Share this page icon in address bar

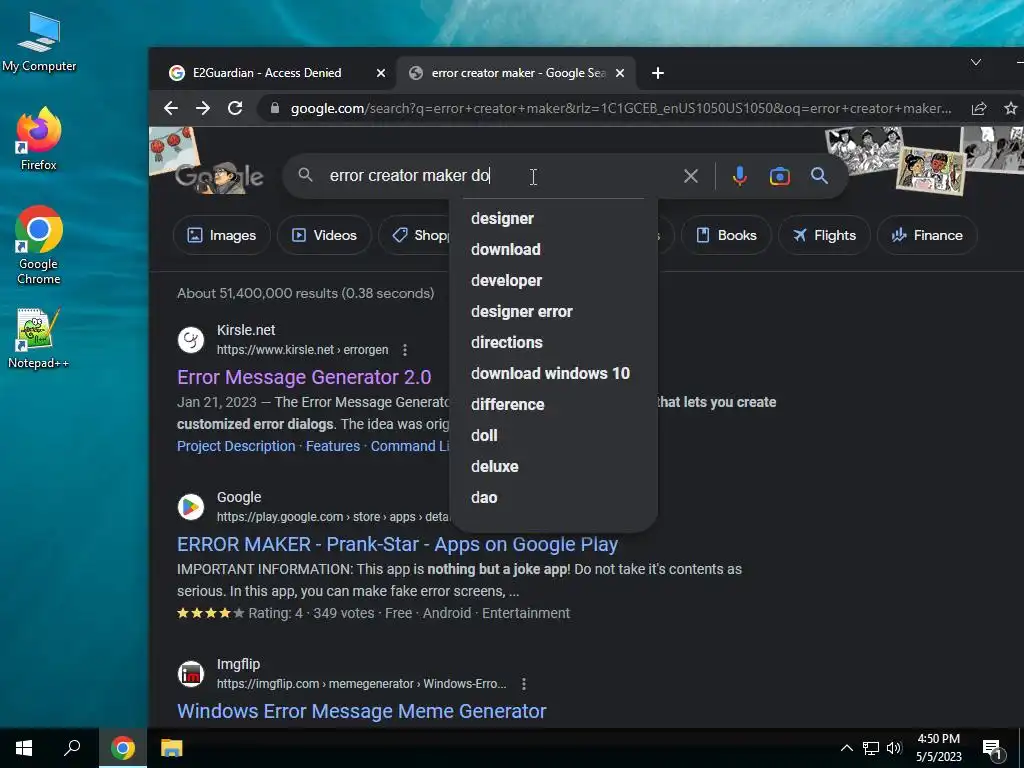pos(979,108)
